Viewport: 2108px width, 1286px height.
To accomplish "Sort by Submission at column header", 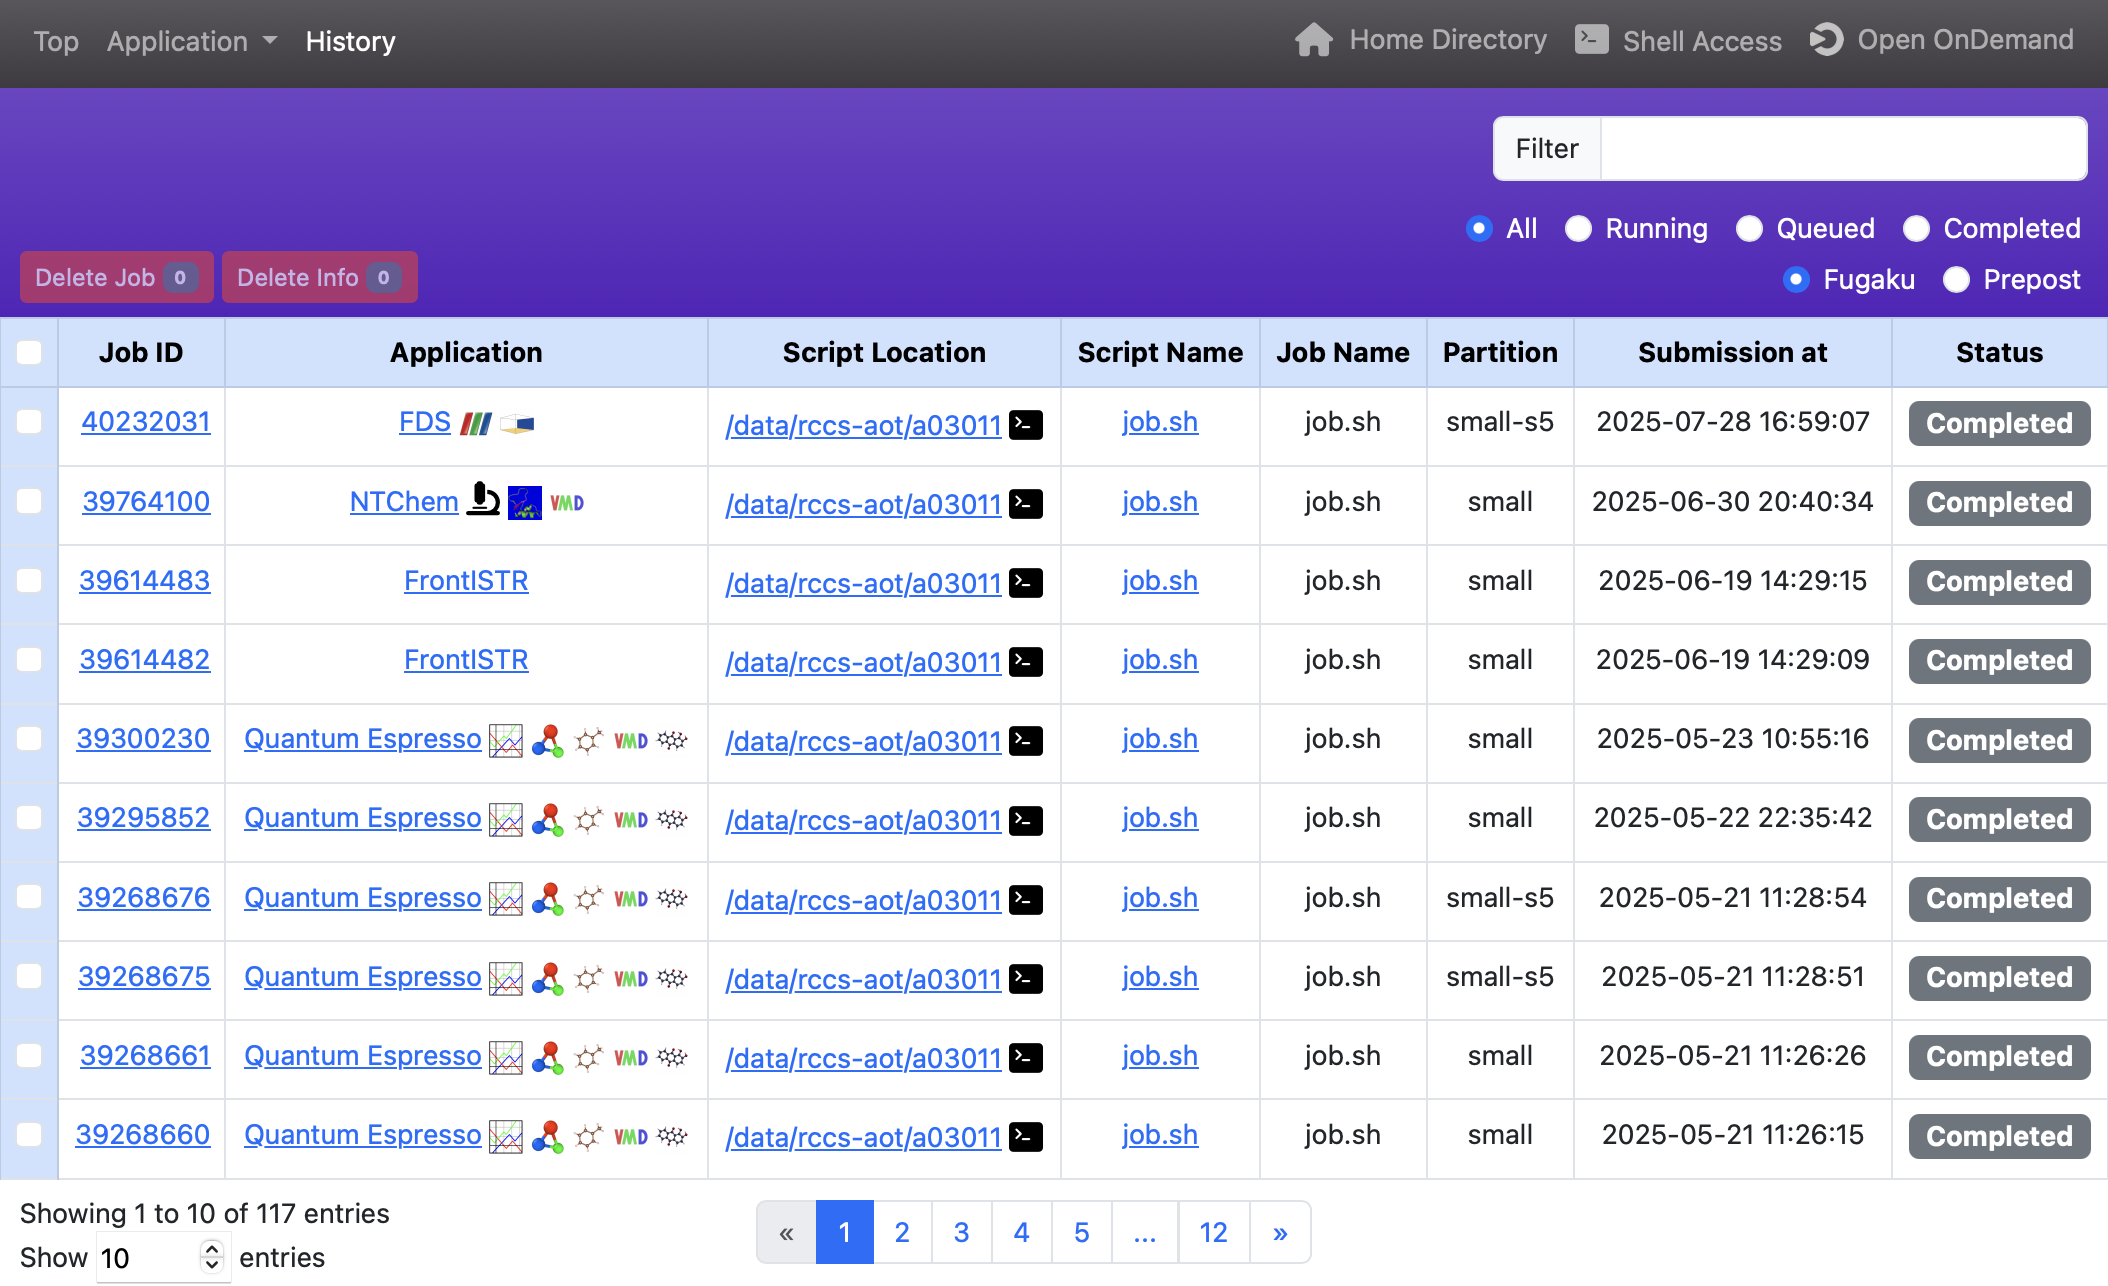I will [x=1732, y=352].
